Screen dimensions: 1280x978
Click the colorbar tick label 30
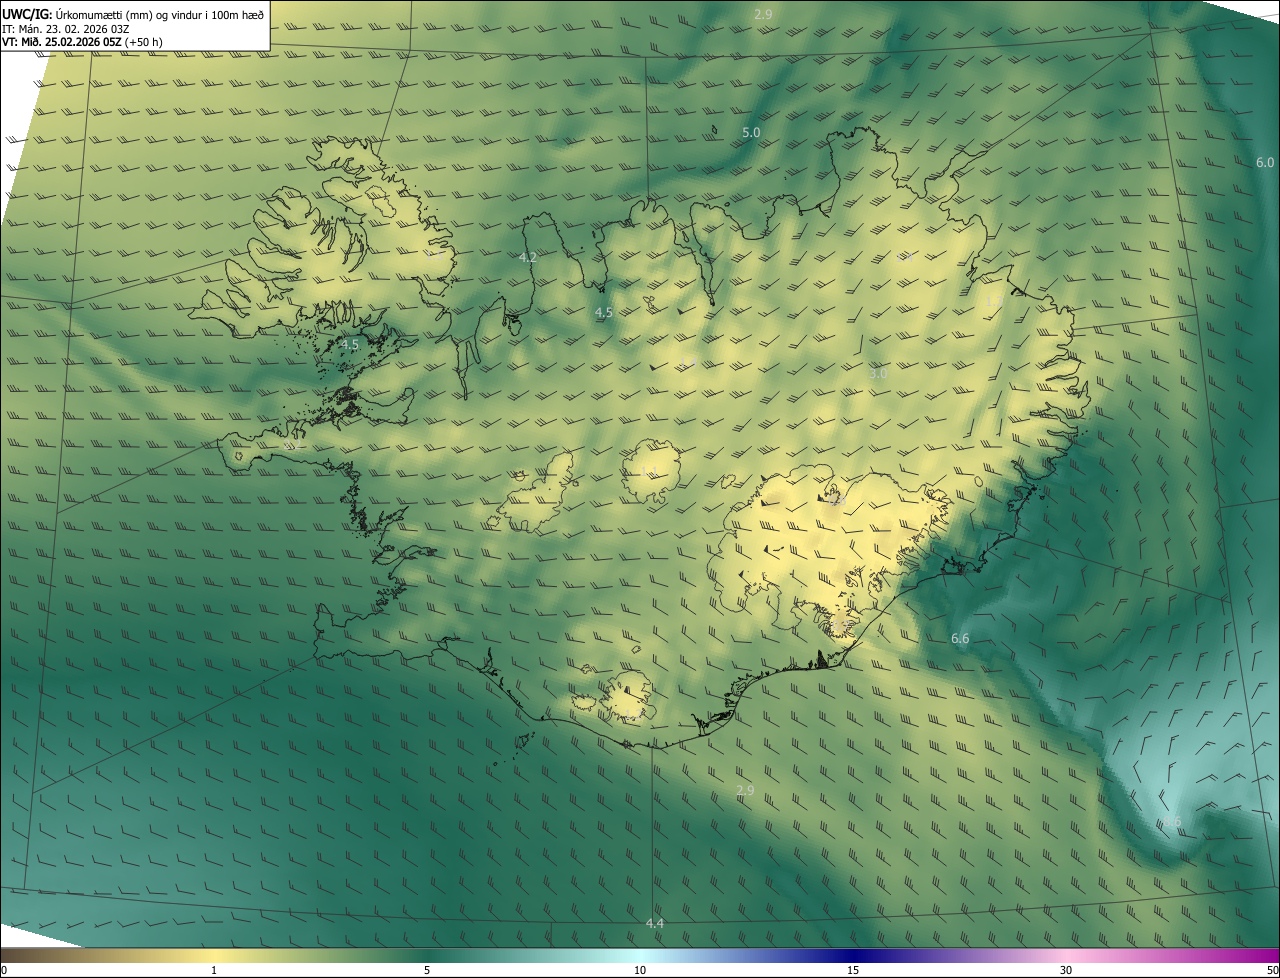pos(1066,970)
